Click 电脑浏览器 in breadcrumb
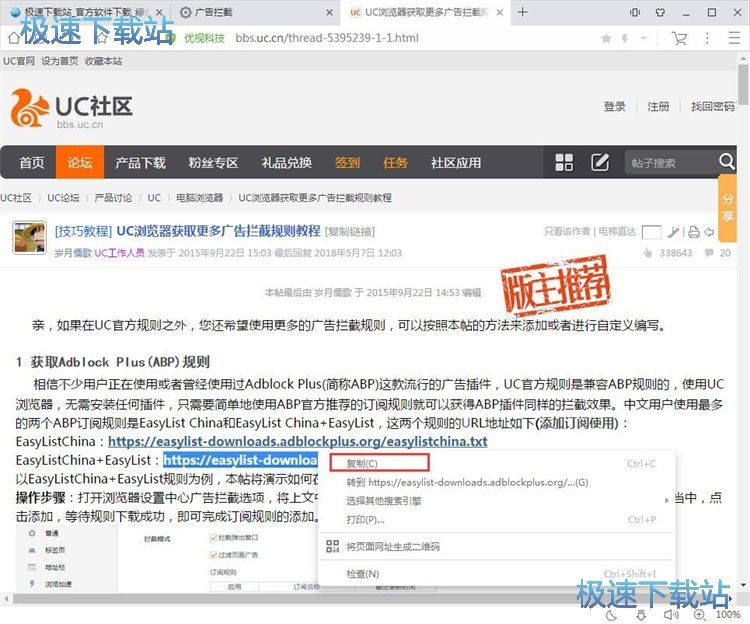The image size is (750, 624). point(199,197)
